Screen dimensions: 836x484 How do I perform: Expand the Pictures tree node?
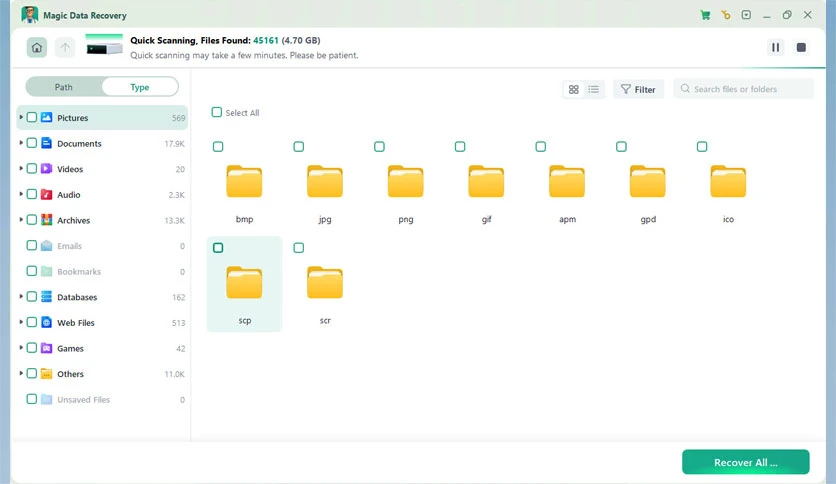(x=21, y=117)
